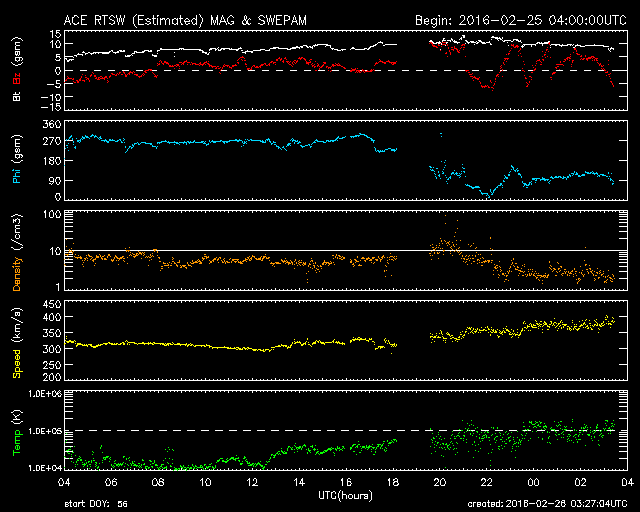
Task: Click the '360' tick label on Phi axis
Action: point(52,125)
